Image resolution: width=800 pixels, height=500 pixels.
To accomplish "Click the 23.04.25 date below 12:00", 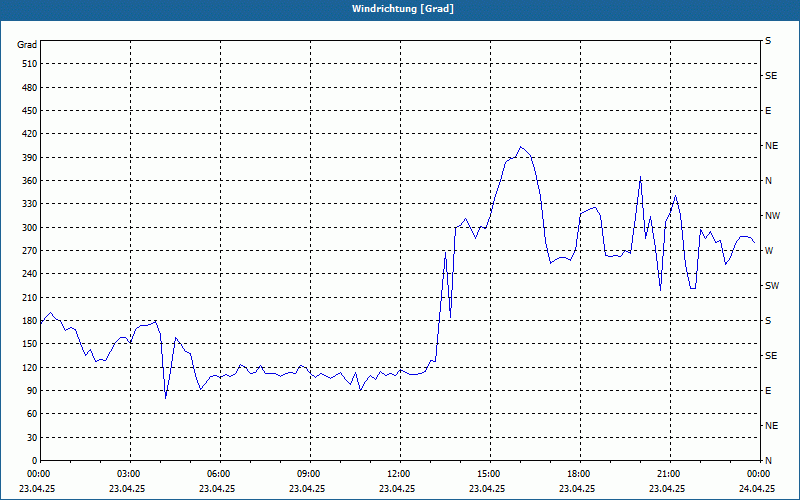I will point(396,488).
